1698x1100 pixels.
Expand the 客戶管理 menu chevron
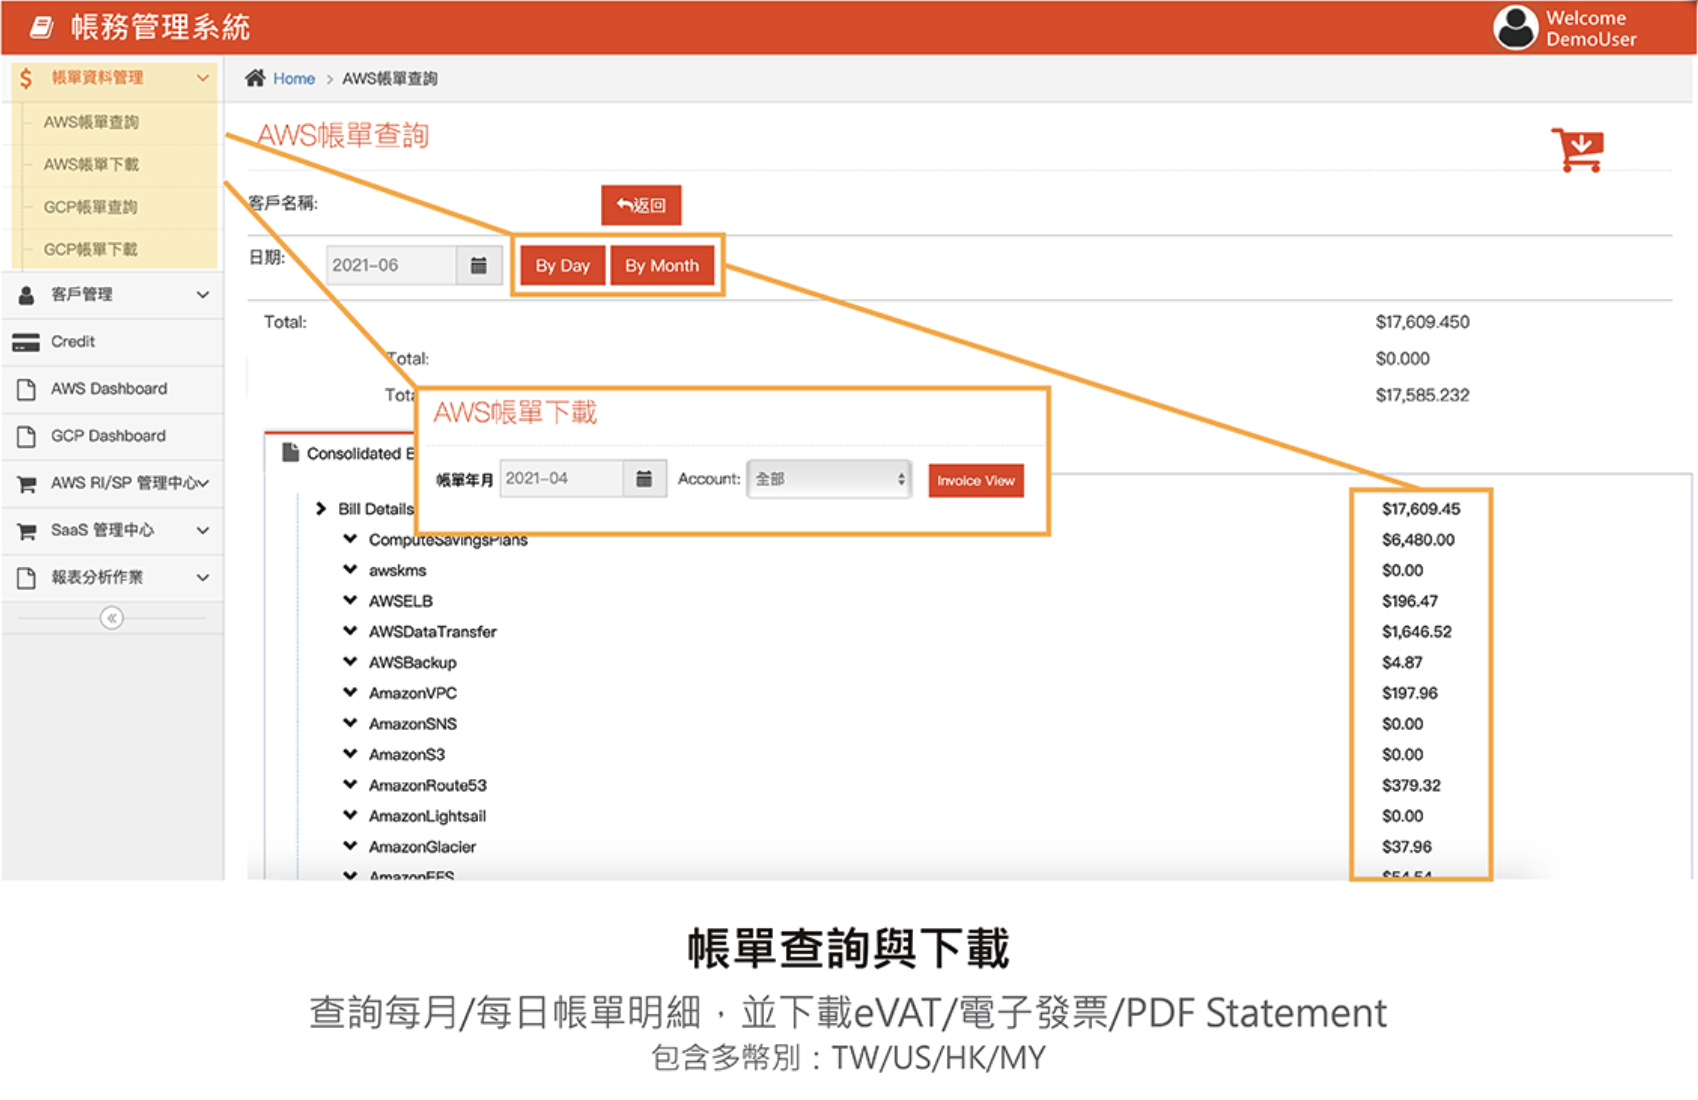(x=203, y=295)
